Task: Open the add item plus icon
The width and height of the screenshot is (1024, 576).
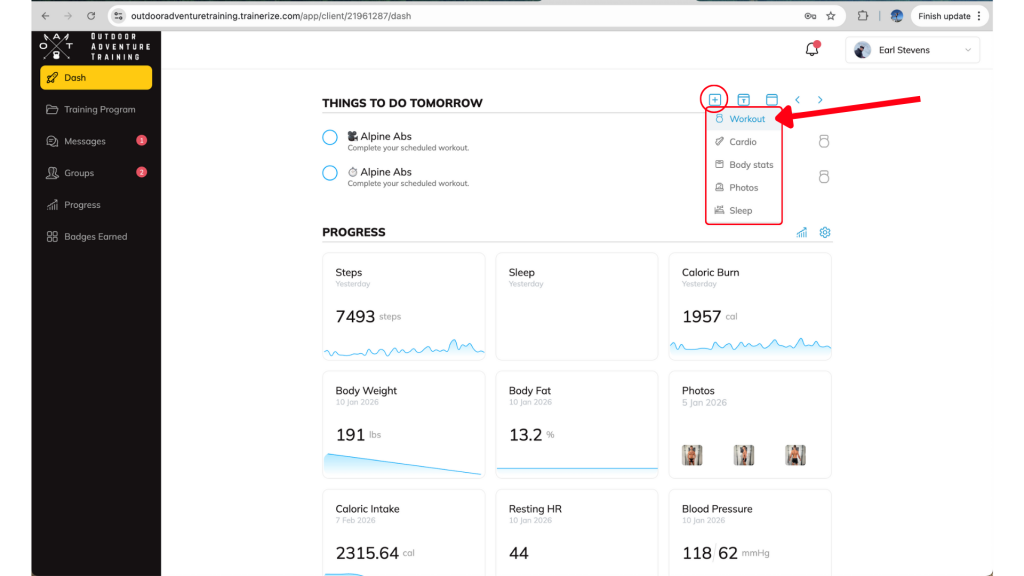Action: tap(715, 100)
